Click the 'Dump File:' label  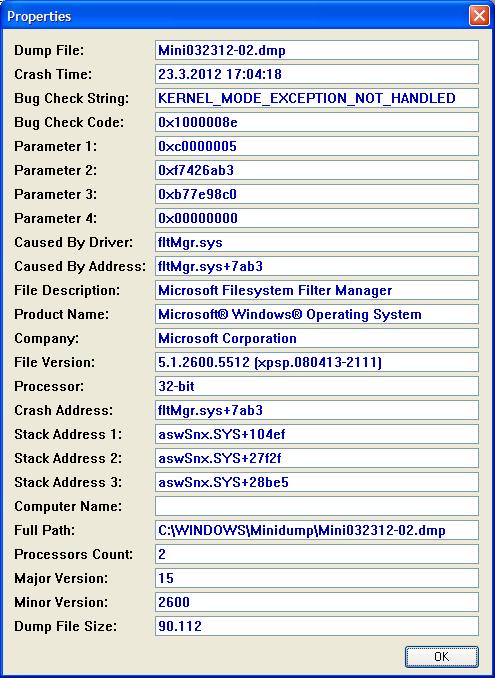click(49, 50)
